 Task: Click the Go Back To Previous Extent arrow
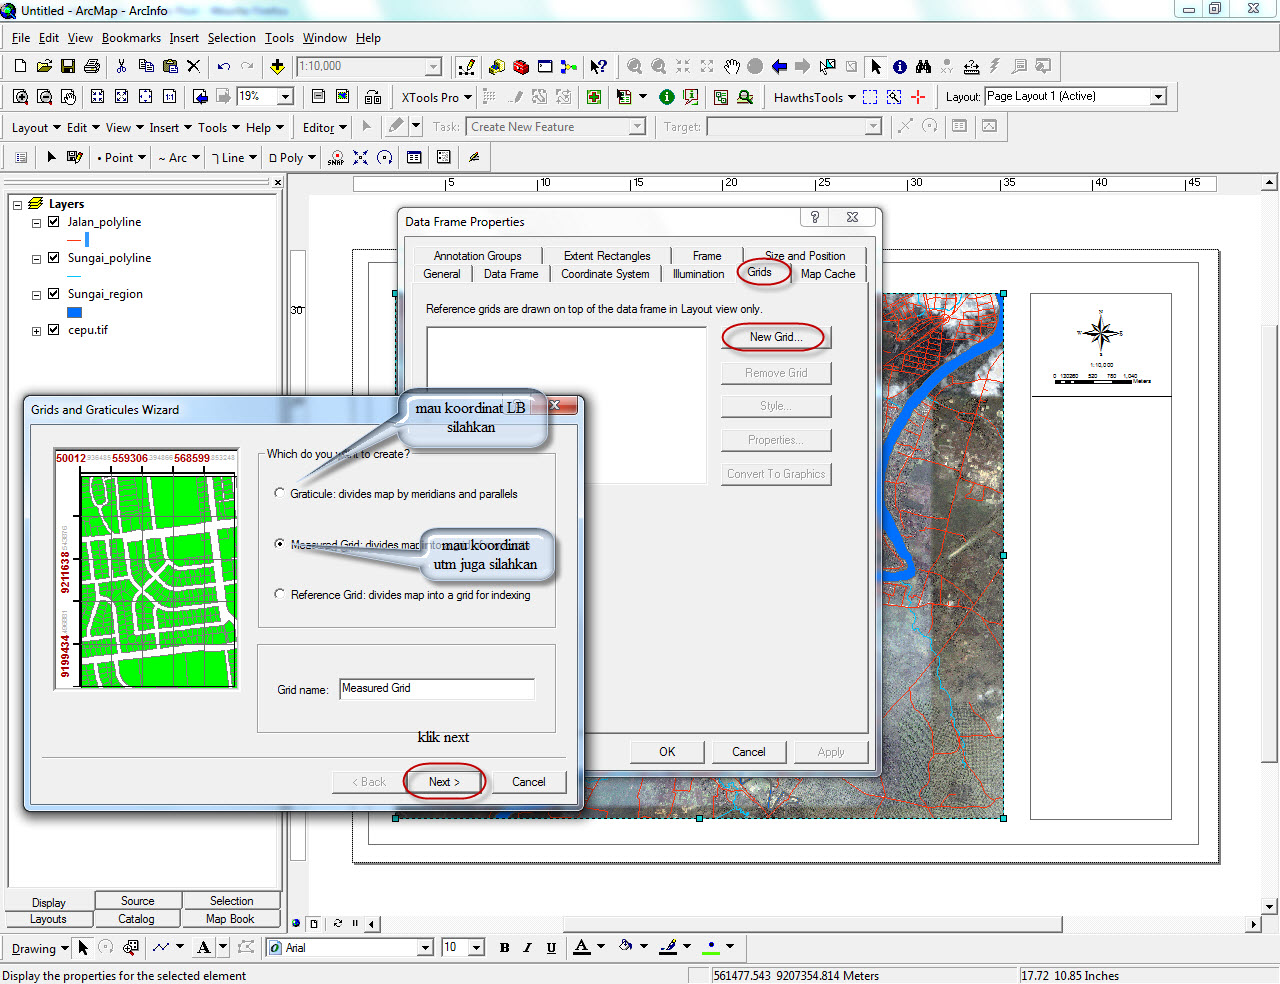click(x=779, y=67)
